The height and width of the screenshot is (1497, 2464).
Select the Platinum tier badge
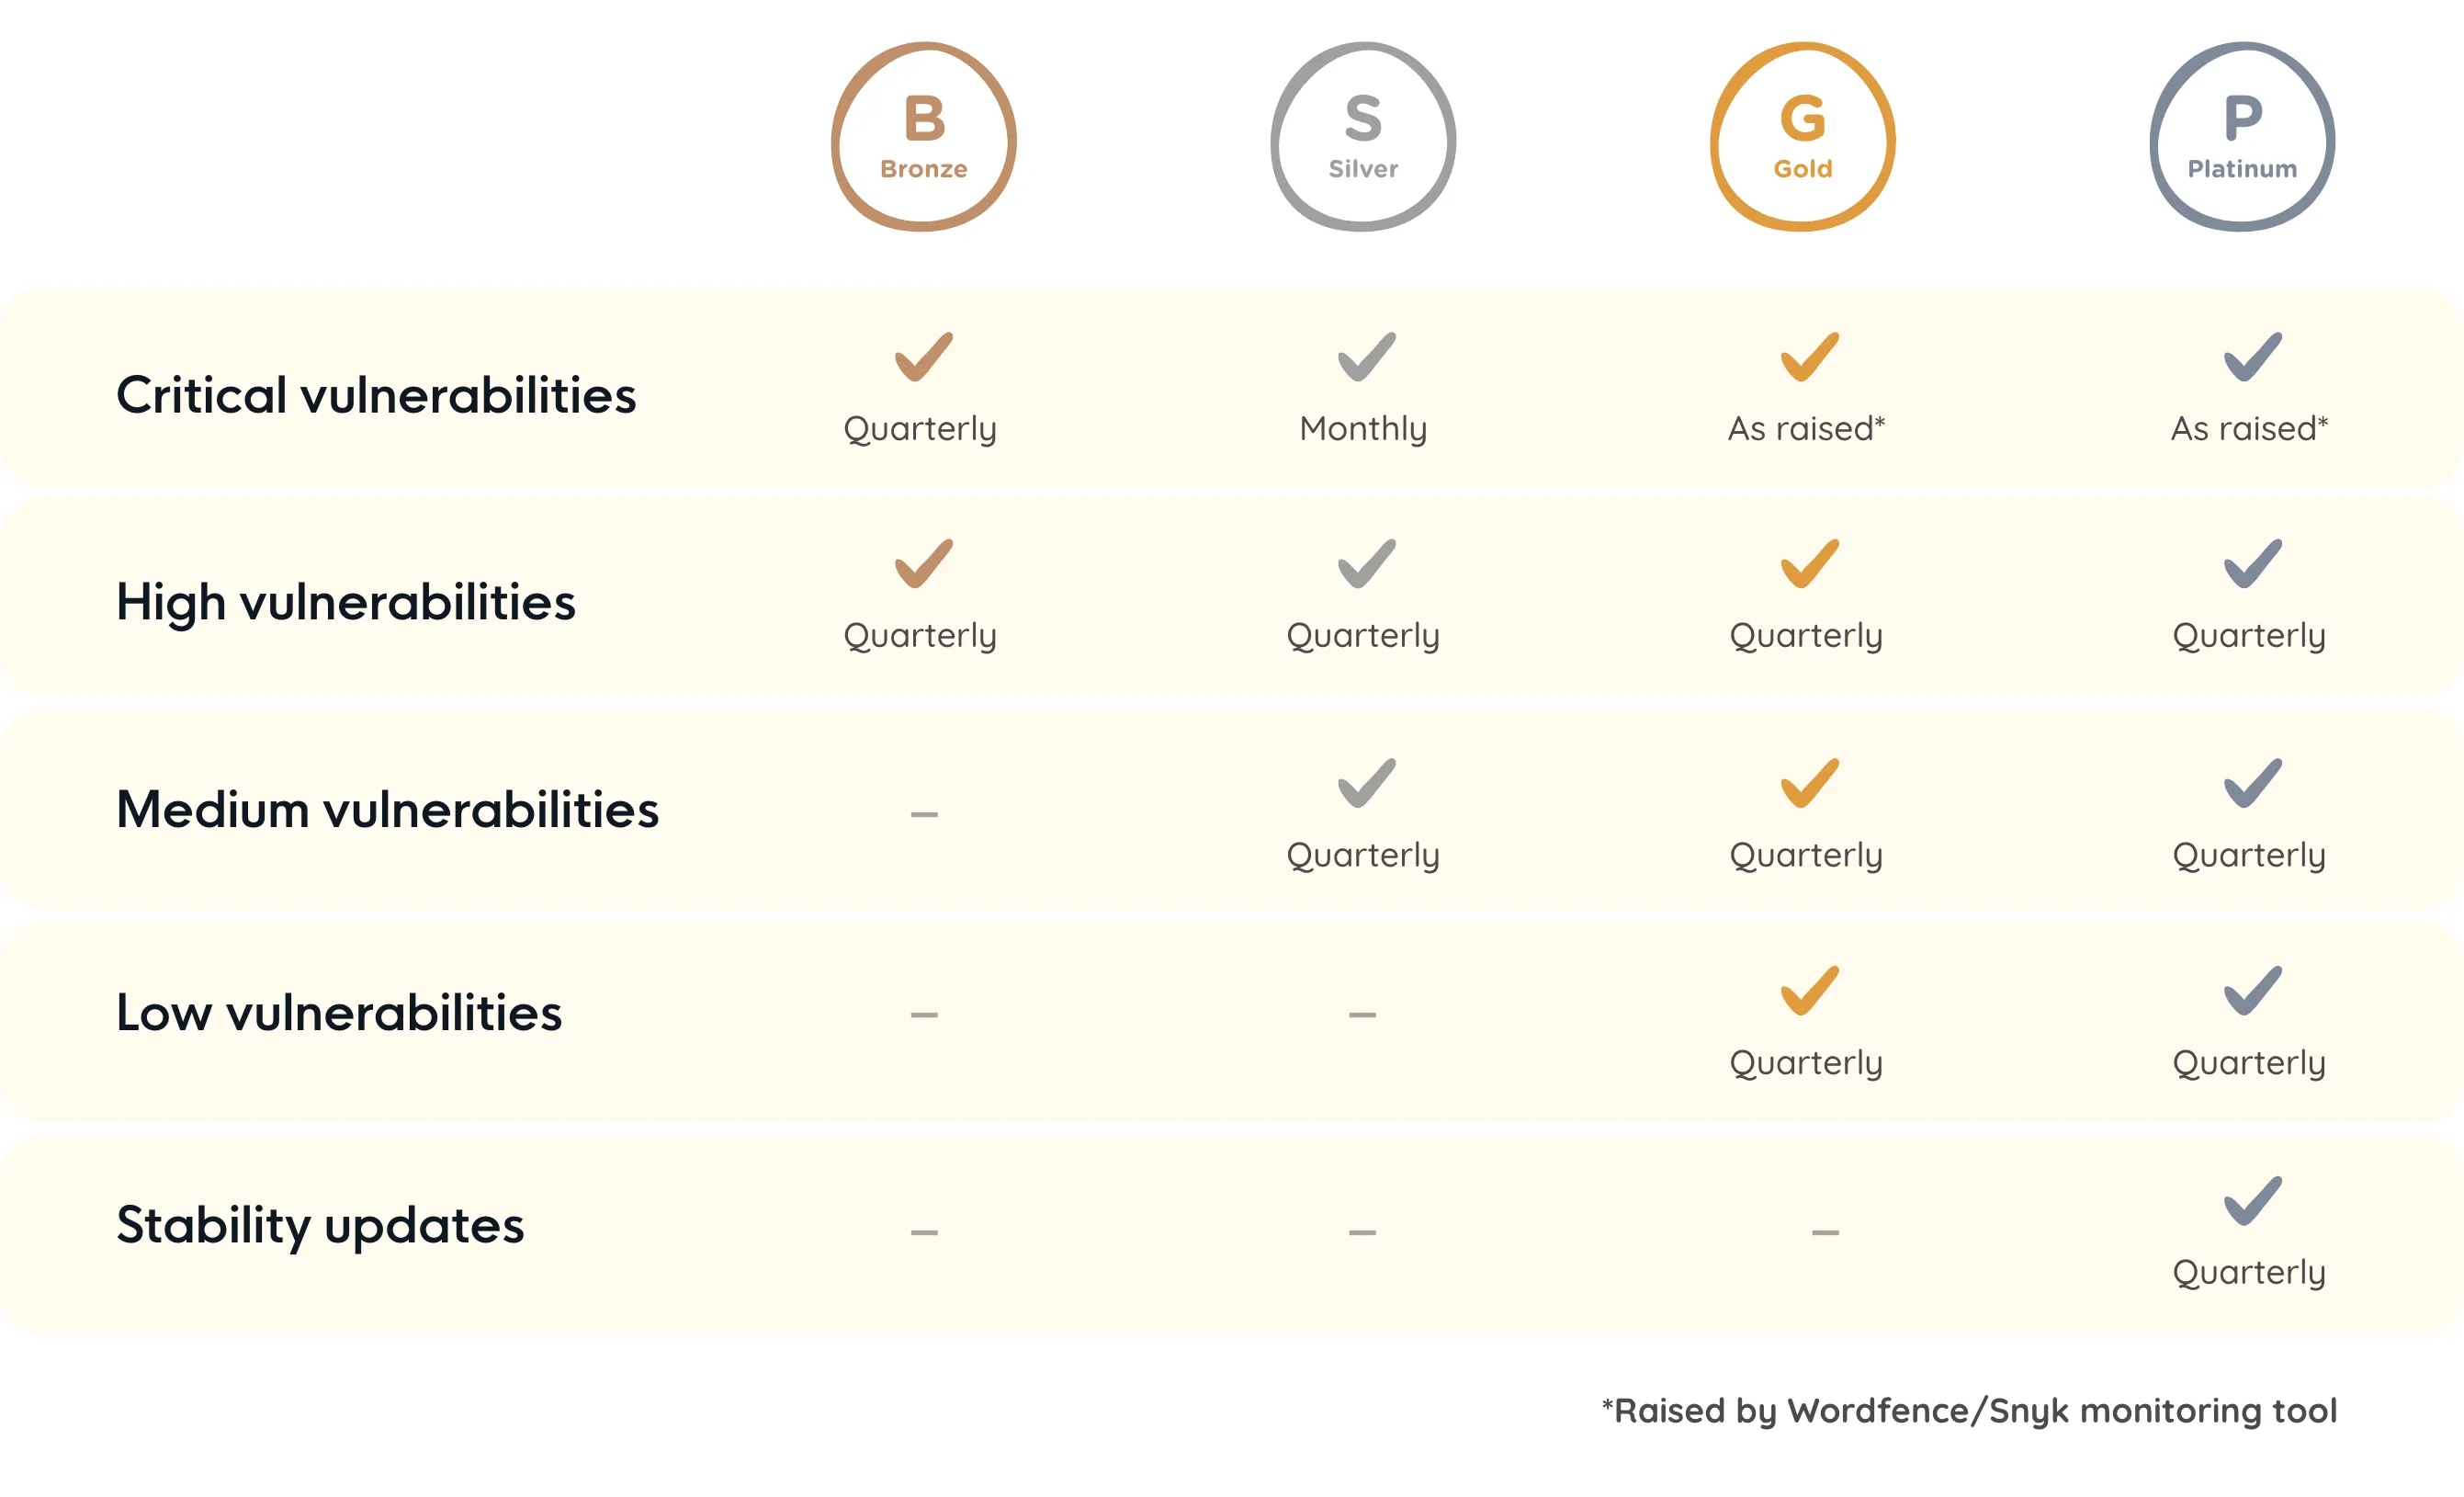click(x=2242, y=137)
